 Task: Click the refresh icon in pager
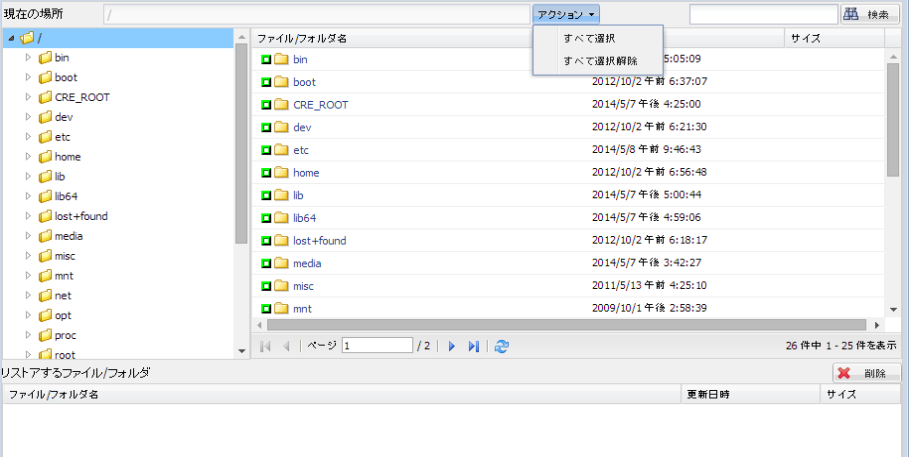click(501, 346)
